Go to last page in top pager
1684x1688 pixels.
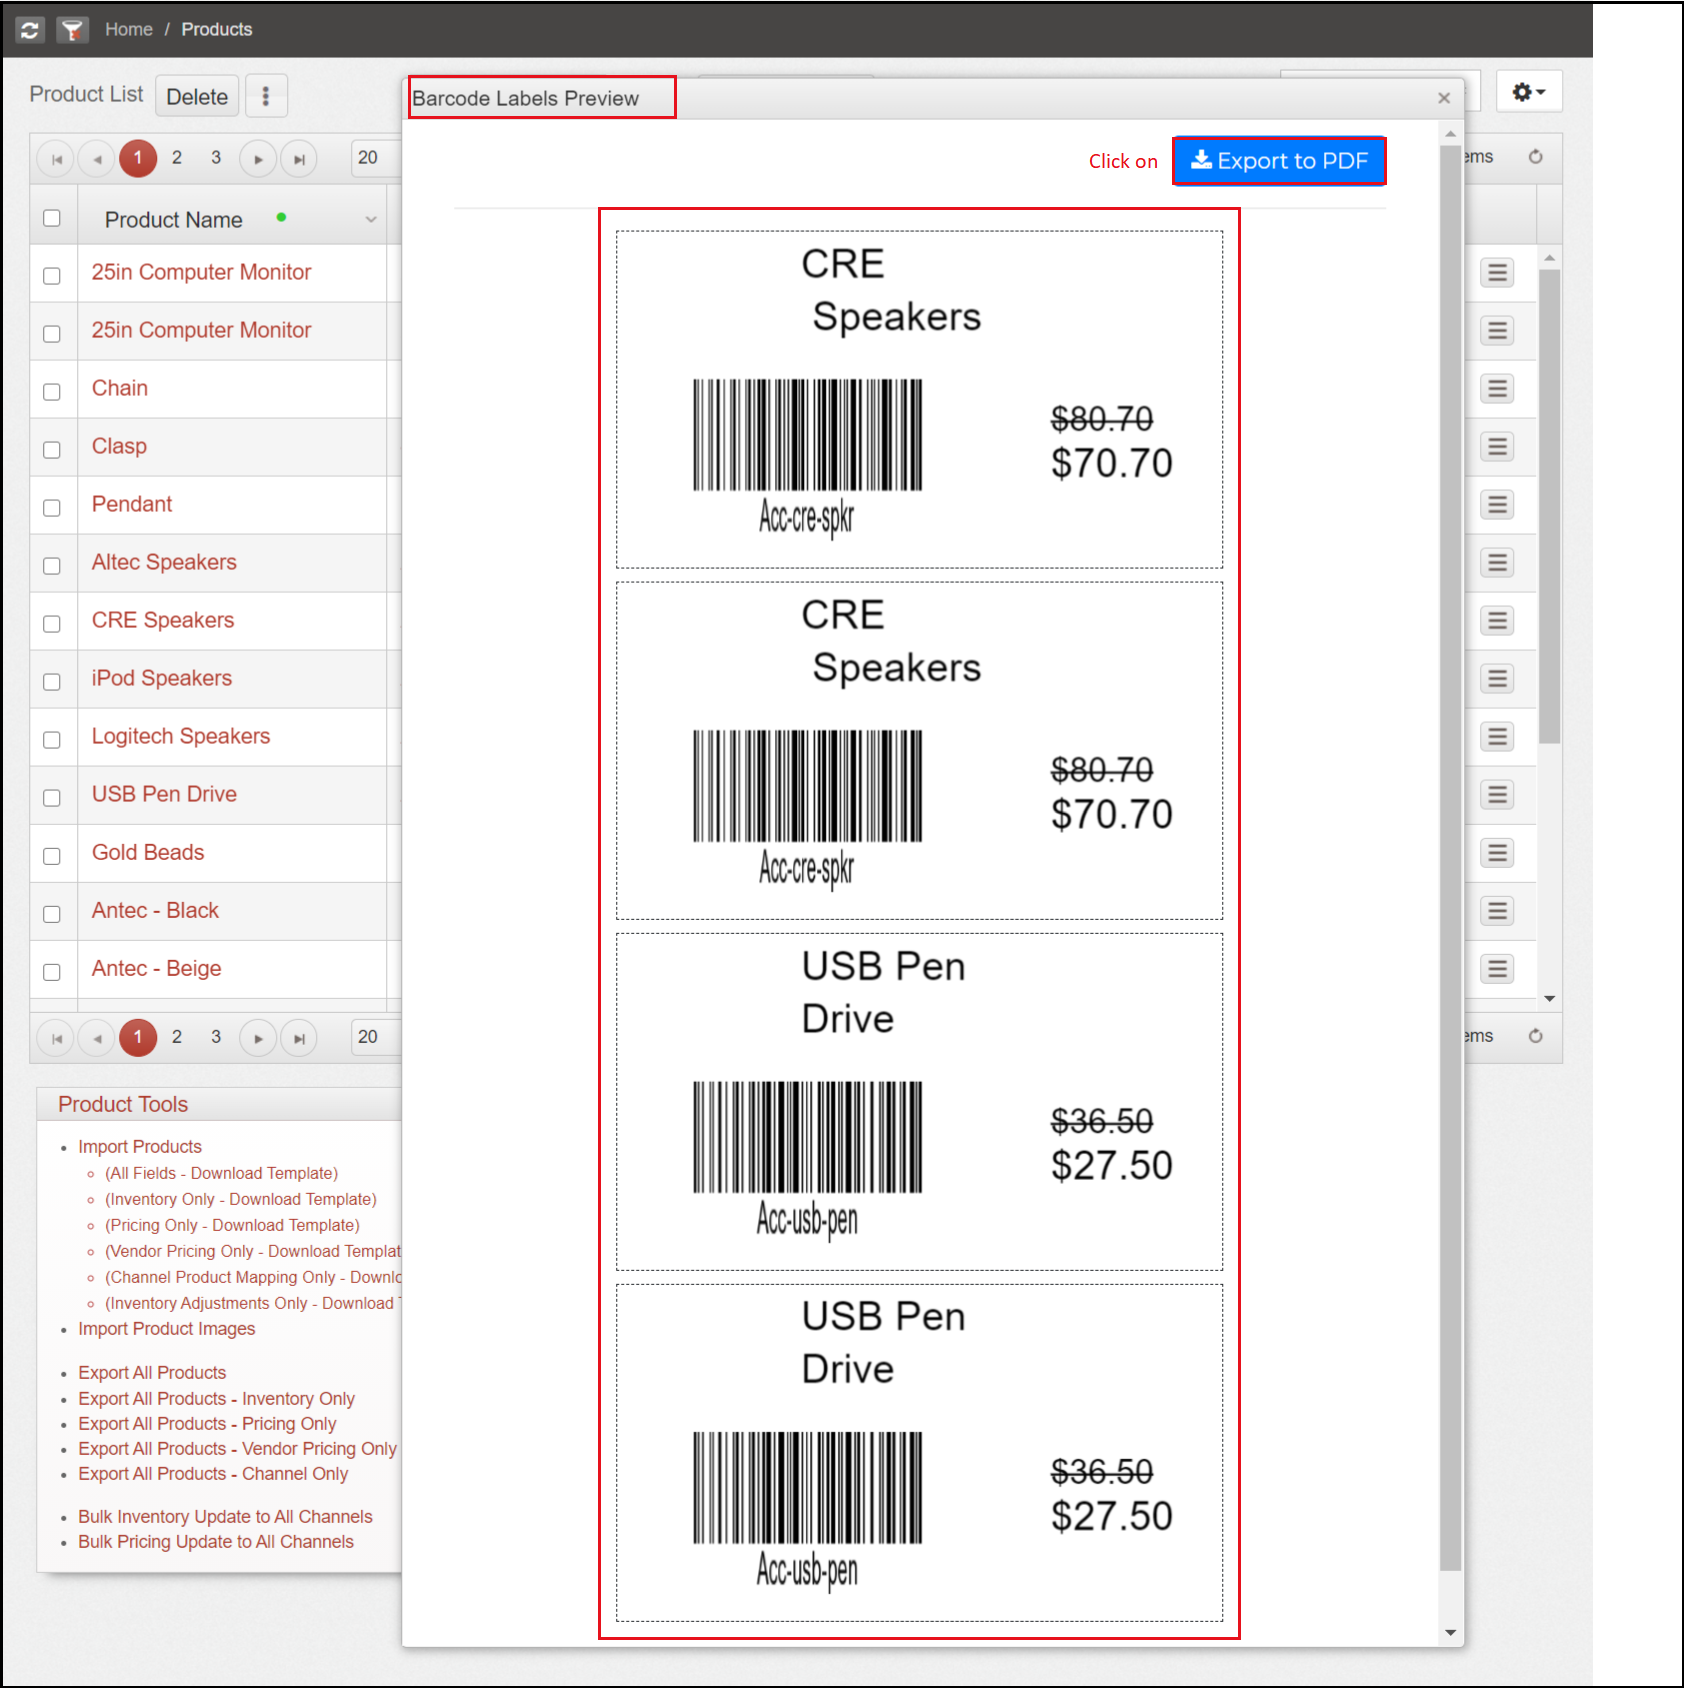point(299,159)
